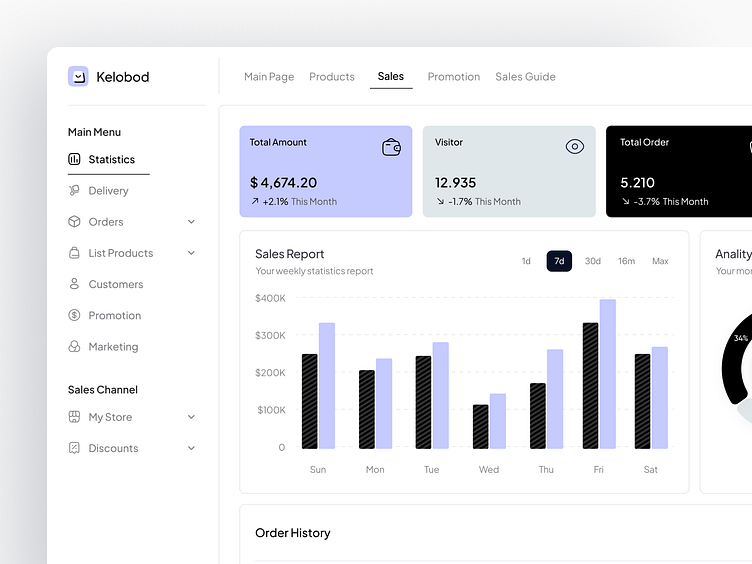Switch to the Sales Guide tab

coord(525,77)
